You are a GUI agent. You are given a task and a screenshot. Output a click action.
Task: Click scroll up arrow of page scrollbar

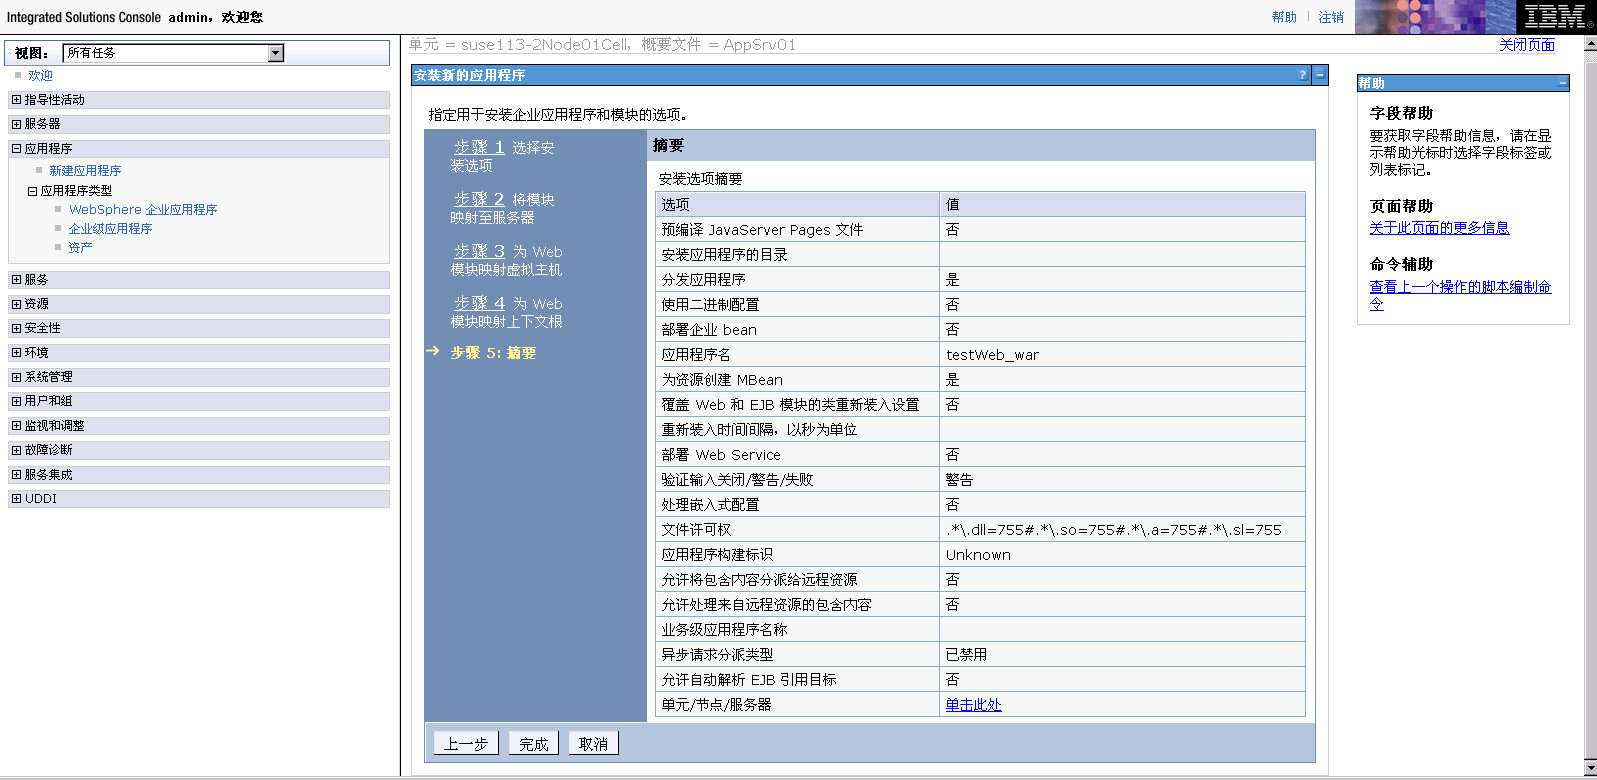[1590, 43]
